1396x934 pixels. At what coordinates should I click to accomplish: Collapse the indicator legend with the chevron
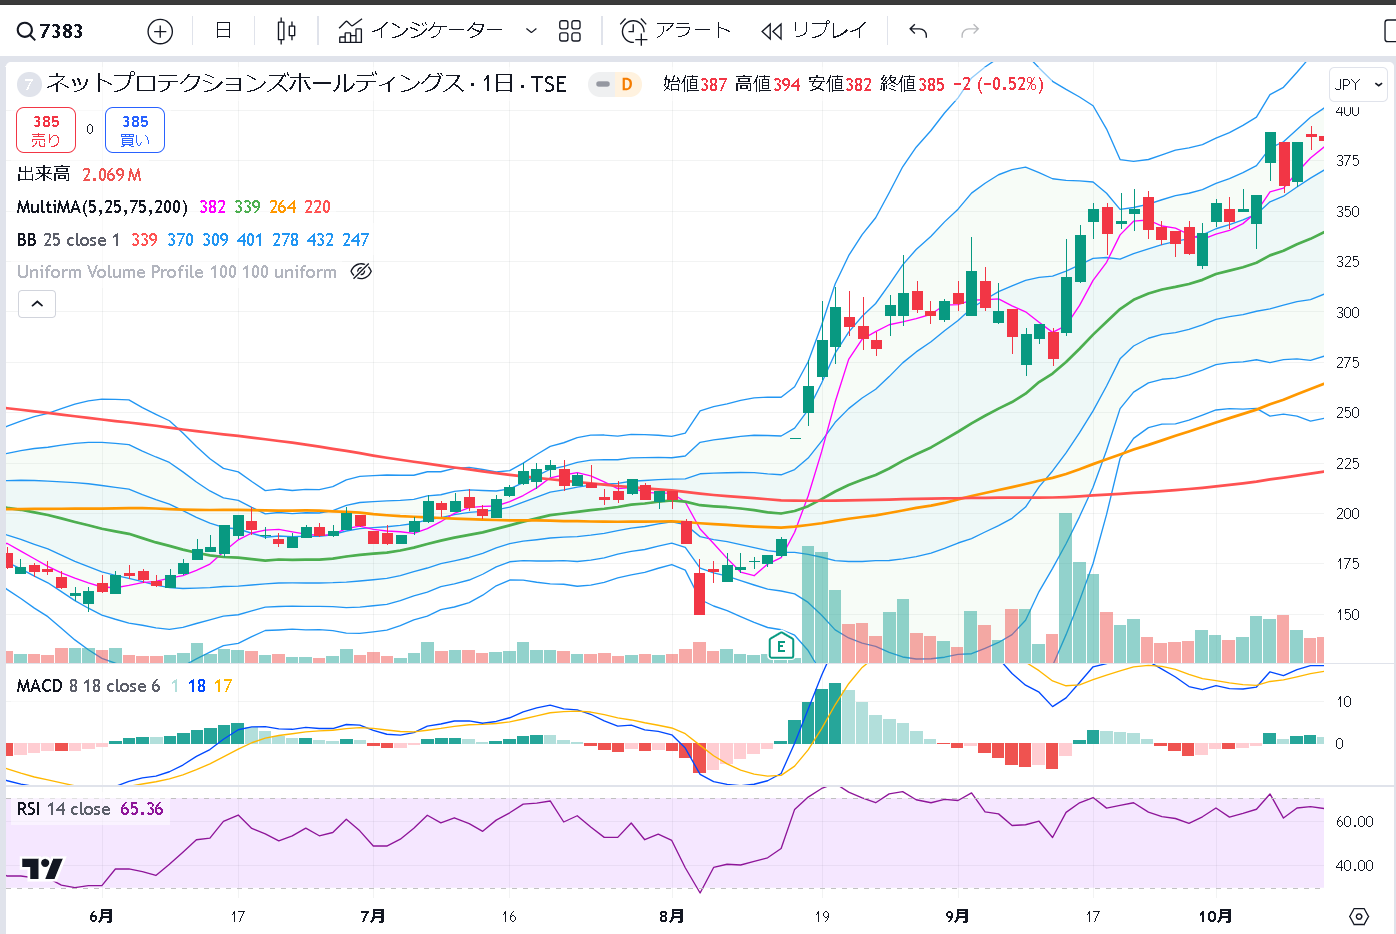pyautogui.click(x=37, y=304)
